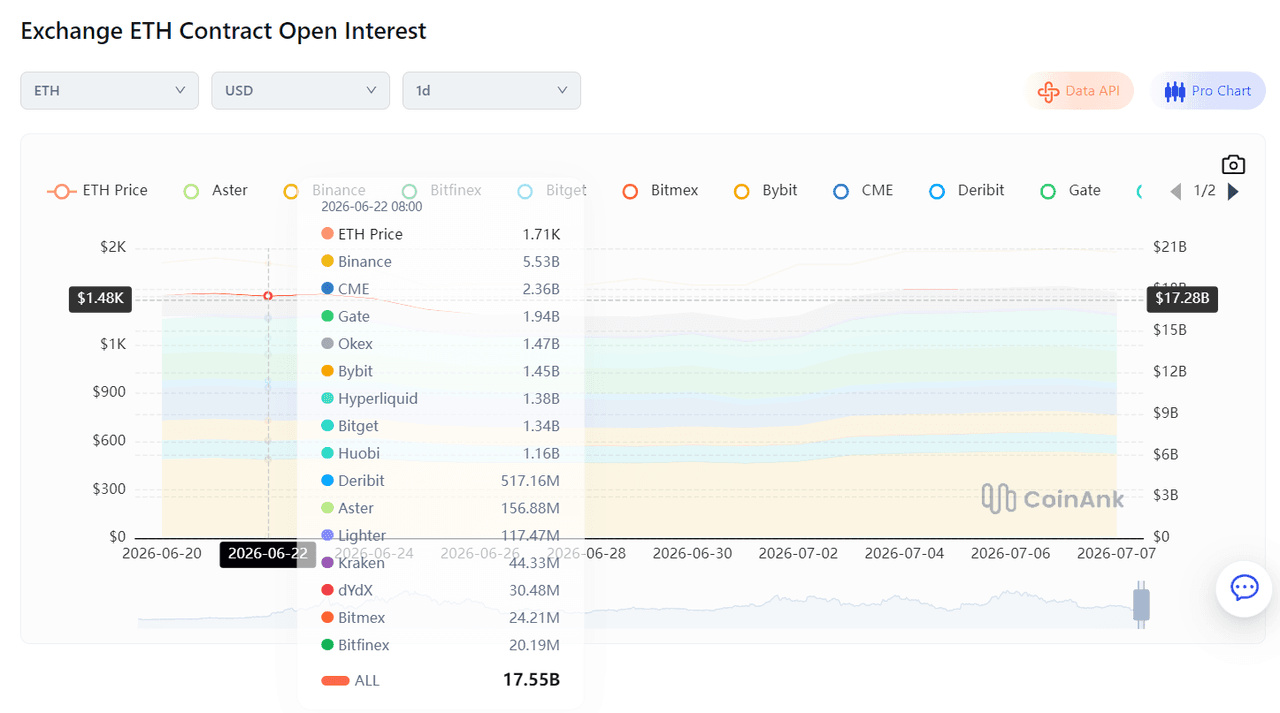Expand the 1d interval dropdown
This screenshot has width=1280, height=713.
coord(491,90)
